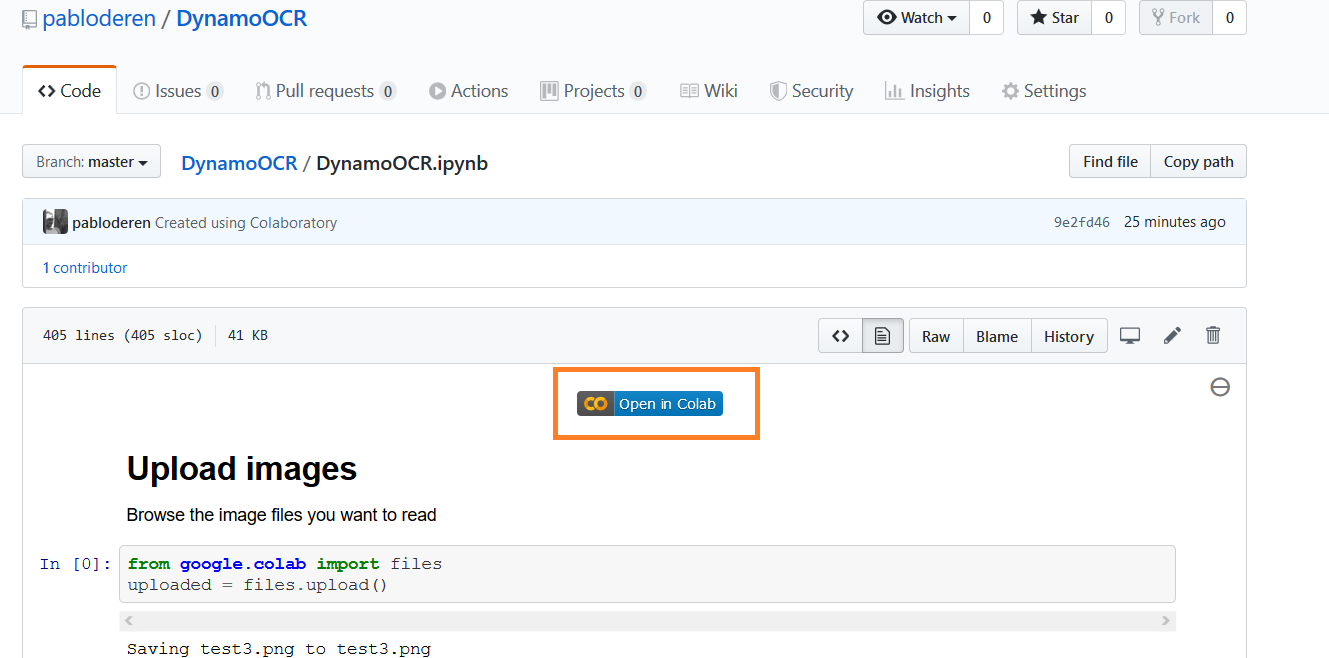Viewport: 1329px width, 658px height.
Task: Star the DynamoOCR repository
Action: pyautogui.click(x=1054, y=17)
